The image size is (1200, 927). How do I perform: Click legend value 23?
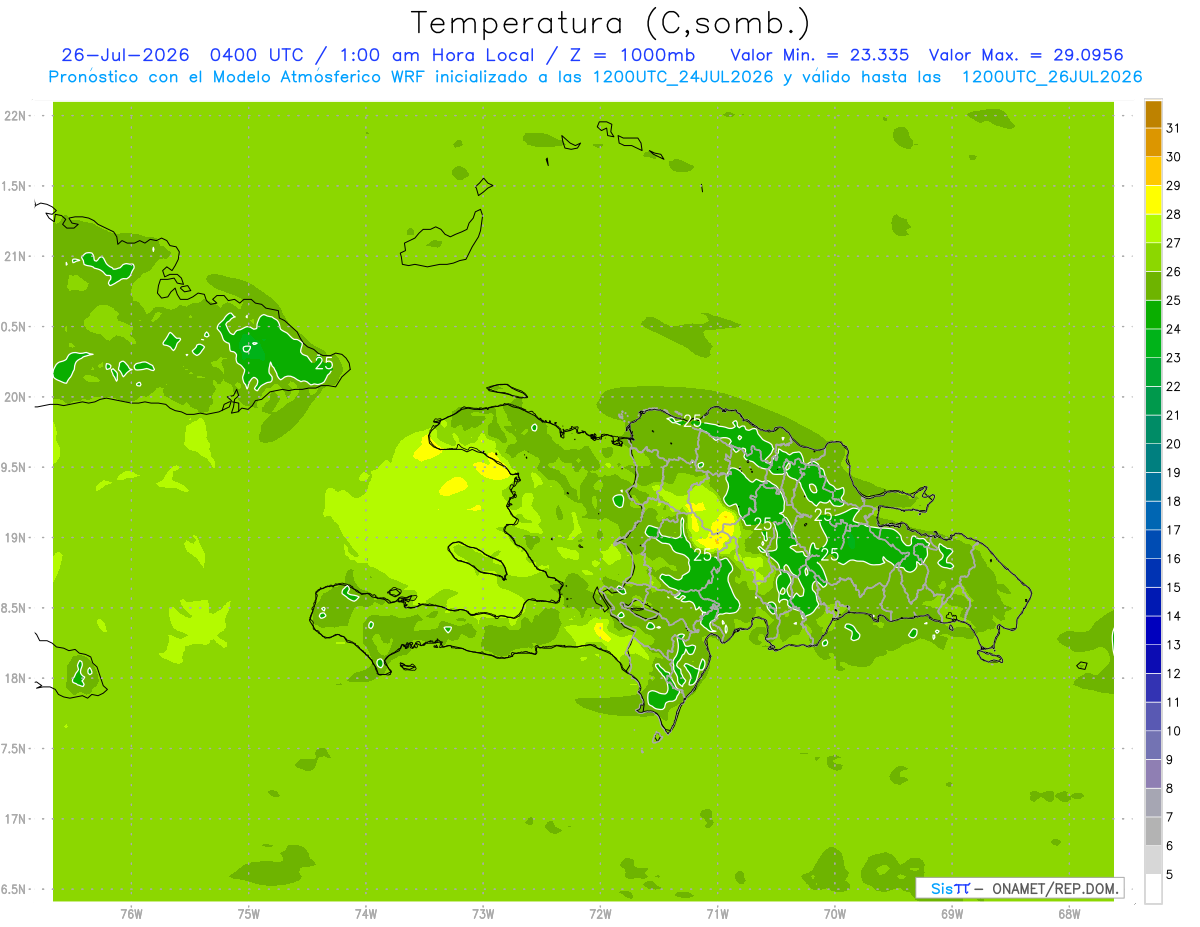pyautogui.click(x=1174, y=358)
